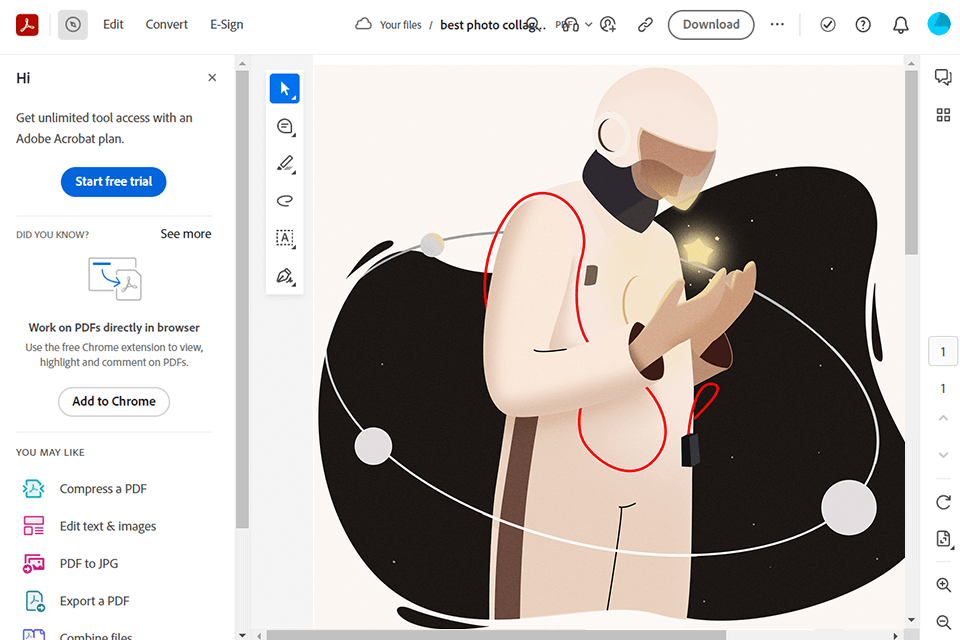Click the left panel vertical scrollbar
This screenshot has height=640, width=960.
242,299
